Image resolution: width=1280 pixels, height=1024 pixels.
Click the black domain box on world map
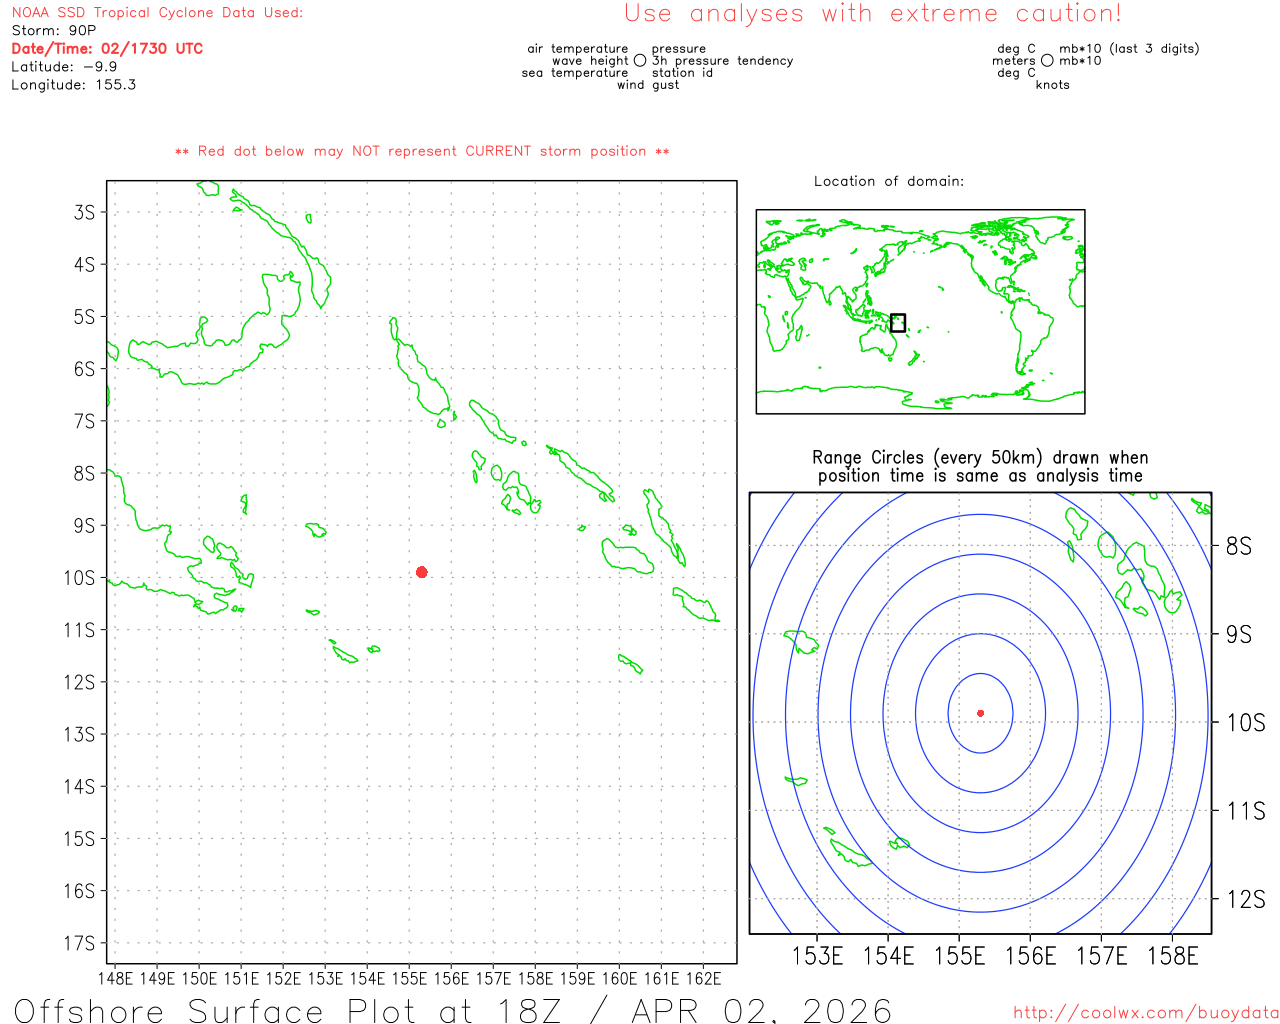[898, 323]
